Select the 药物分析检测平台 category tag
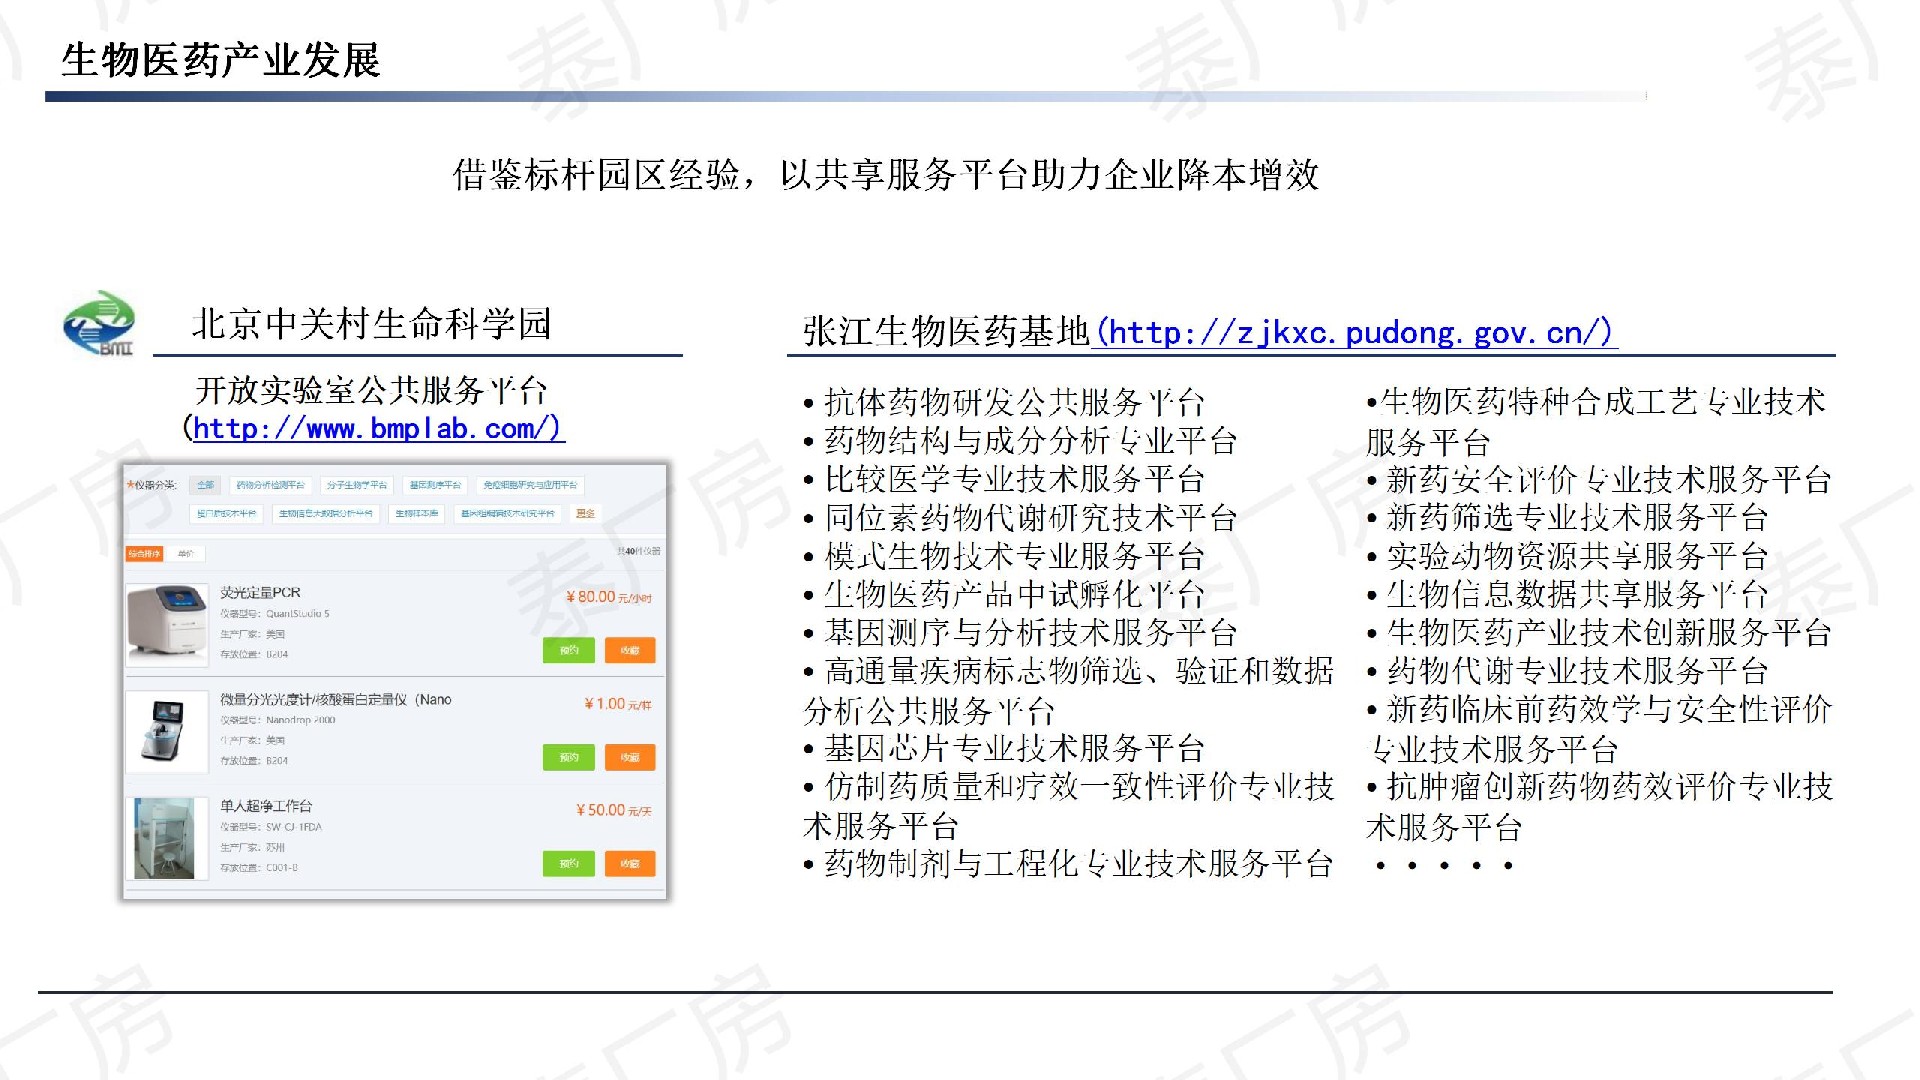The image size is (1920, 1080). point(270,485)
